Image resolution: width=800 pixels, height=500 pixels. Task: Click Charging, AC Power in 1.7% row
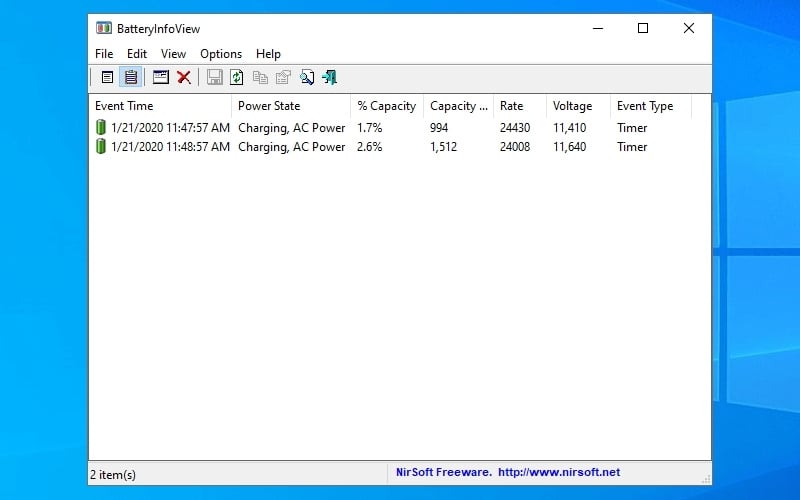tap(291, 128)
